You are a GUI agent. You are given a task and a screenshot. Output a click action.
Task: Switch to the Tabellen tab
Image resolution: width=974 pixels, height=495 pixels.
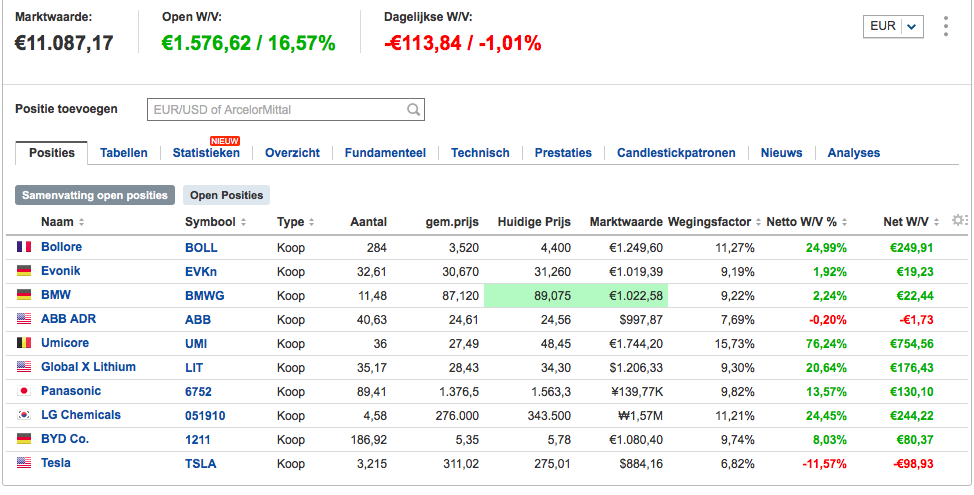tap(124, 153)
